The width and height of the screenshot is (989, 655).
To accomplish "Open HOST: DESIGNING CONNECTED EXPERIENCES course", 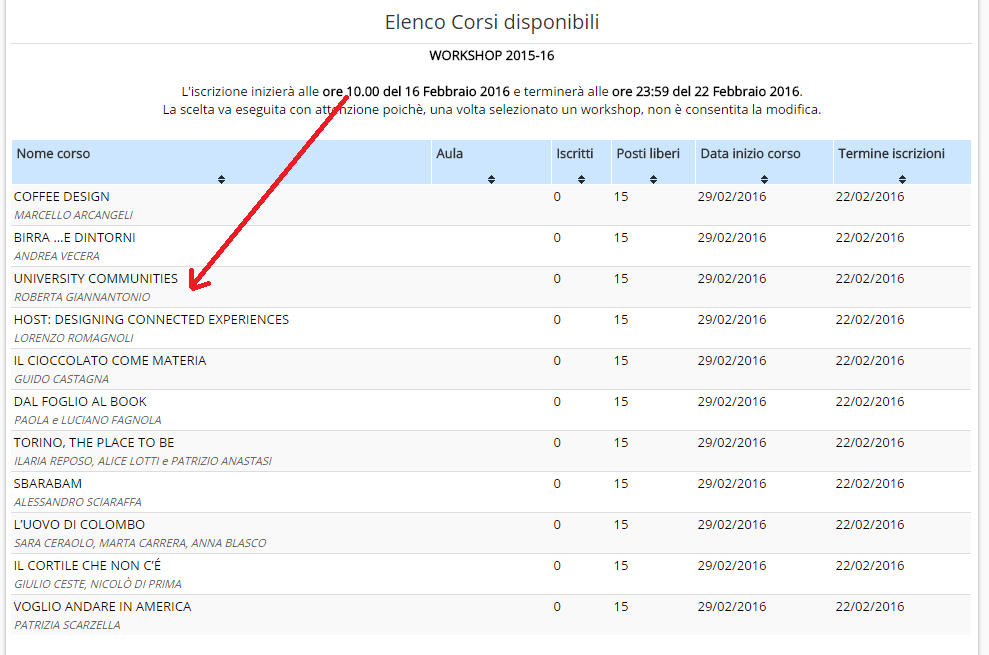I will point(151,320).
